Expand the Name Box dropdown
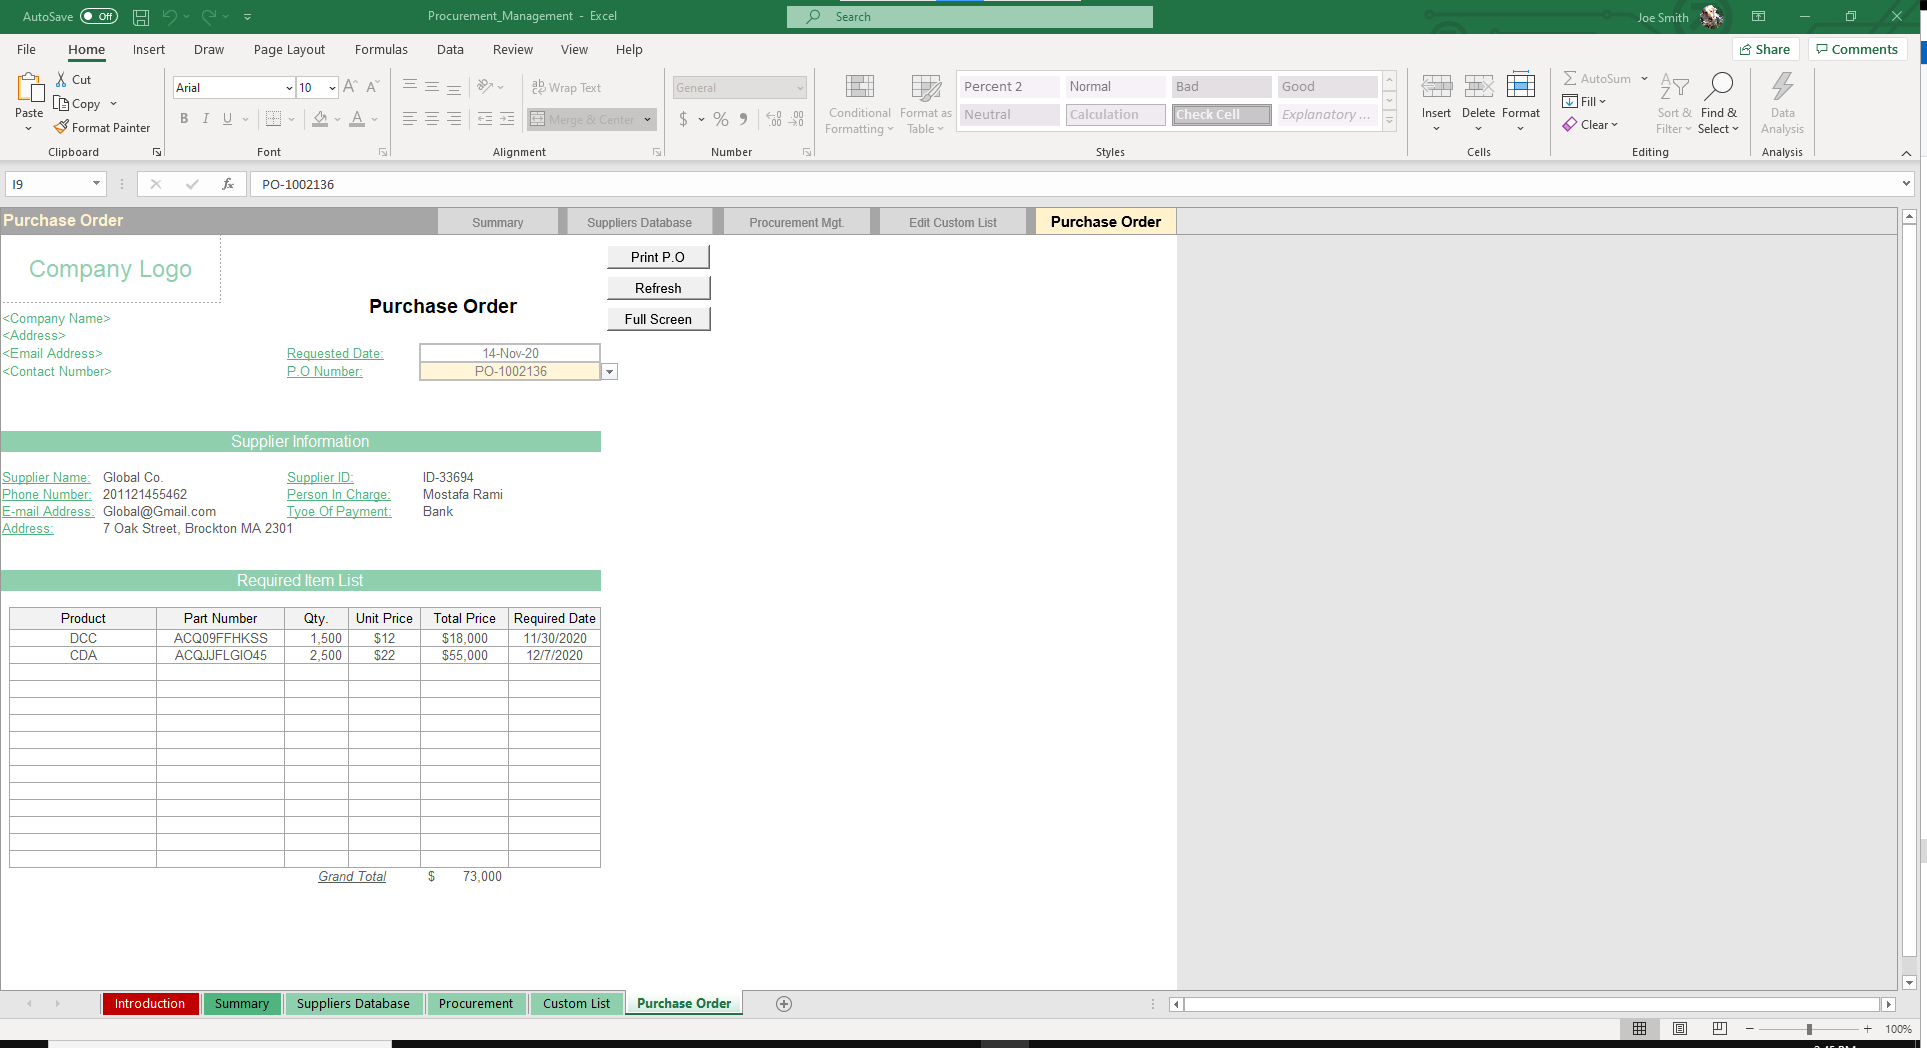The width and height of the screenshot is (1927, 1048). point(96,184)
